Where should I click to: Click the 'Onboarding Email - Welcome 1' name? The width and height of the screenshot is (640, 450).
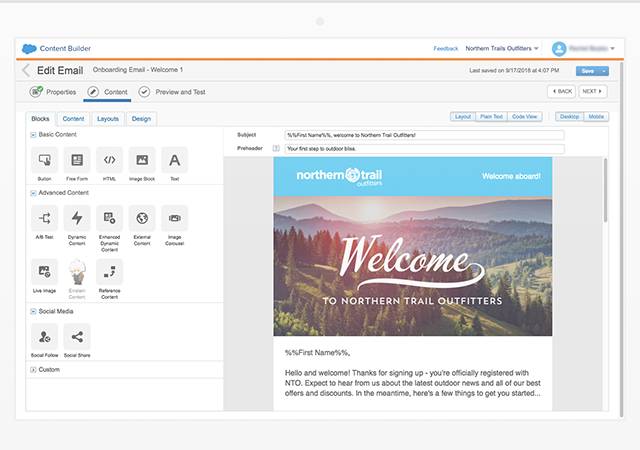[138, 70]
